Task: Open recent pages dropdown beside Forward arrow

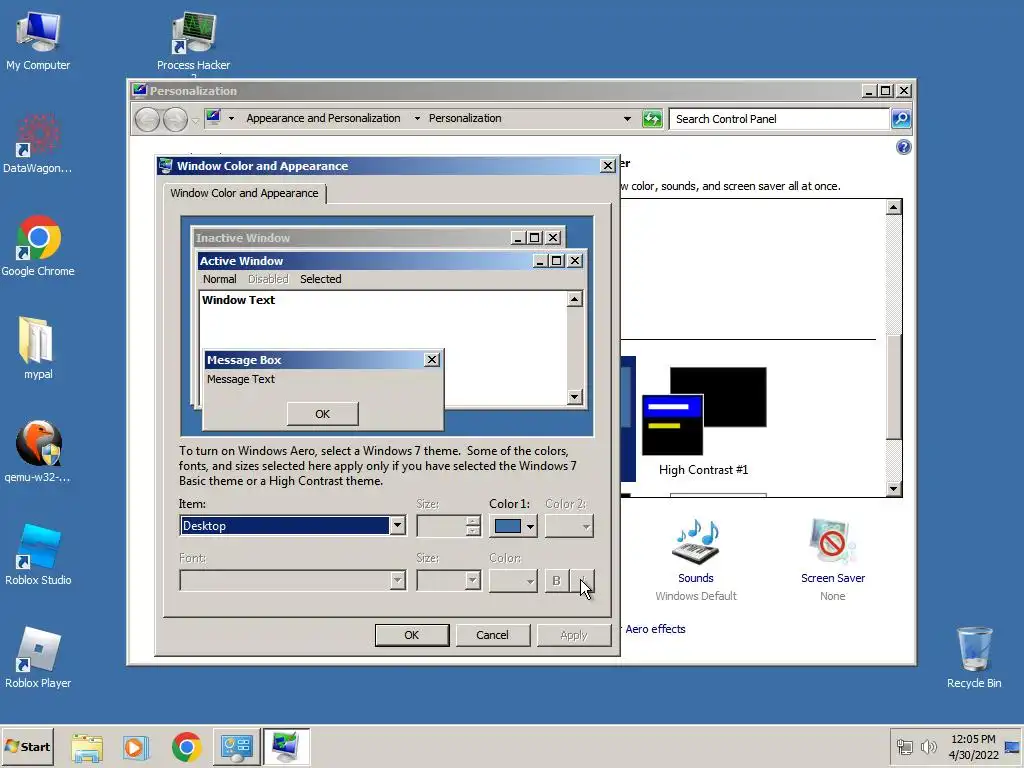Action: click(195, 120)
